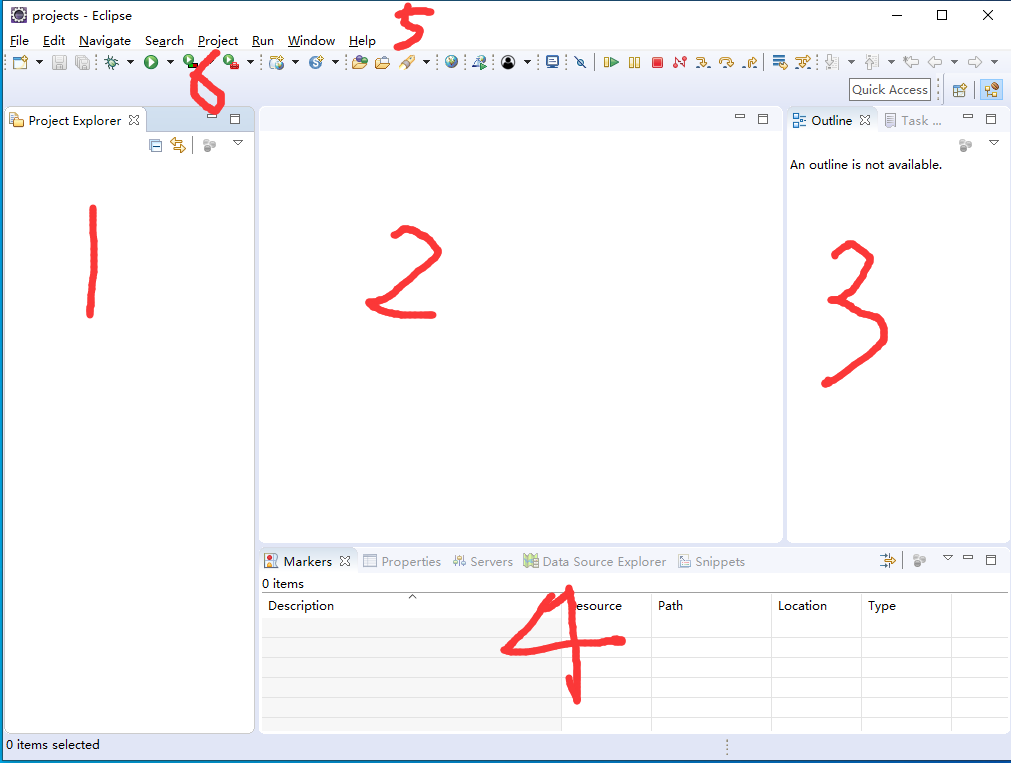Open the Edit menu
The image size is (1011, 763).
54,41
